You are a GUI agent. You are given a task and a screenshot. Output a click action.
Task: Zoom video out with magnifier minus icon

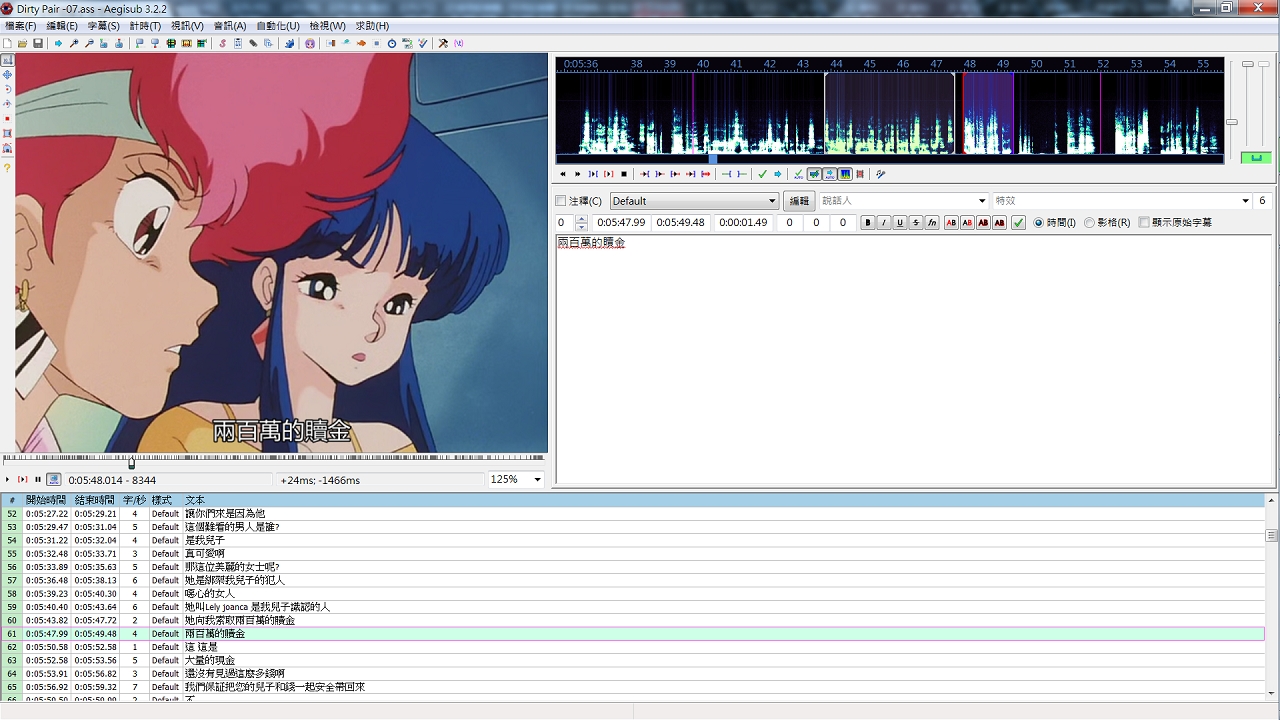pyautogui.click(x=89, y=44)
